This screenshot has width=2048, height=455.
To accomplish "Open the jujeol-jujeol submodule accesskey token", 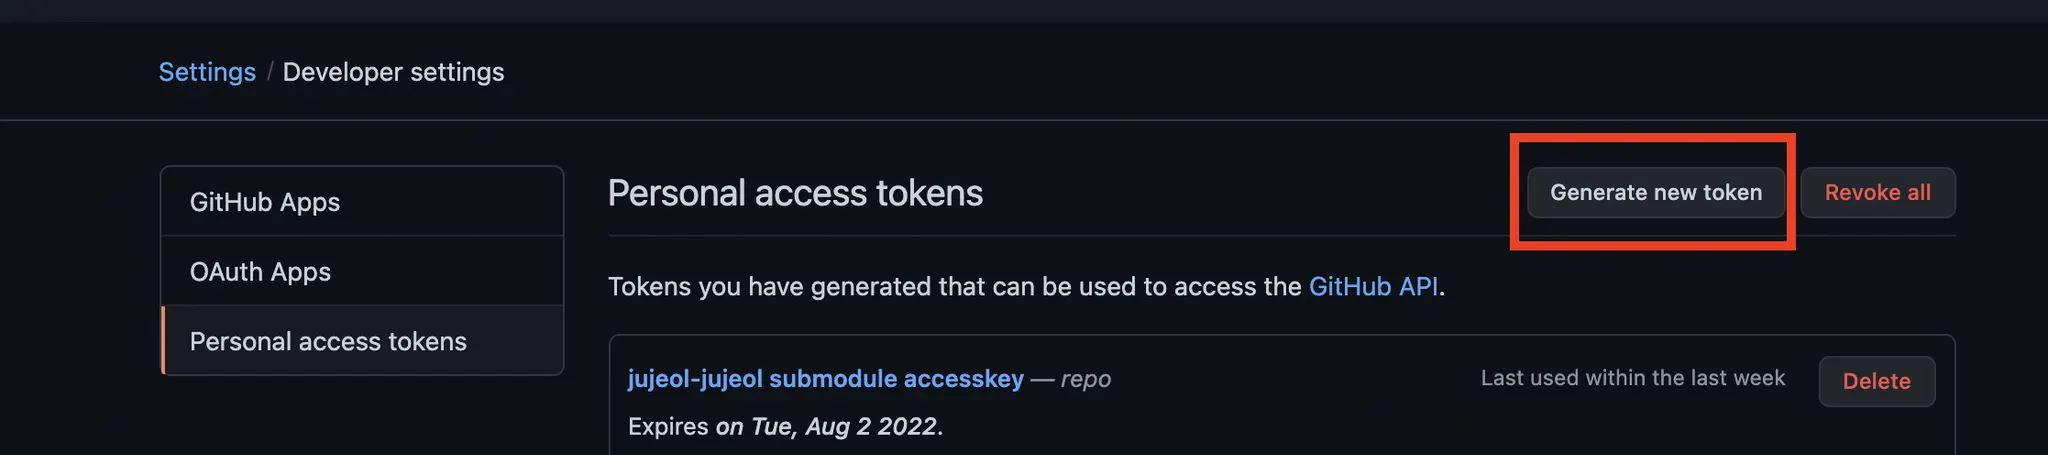I will point(825,379).
